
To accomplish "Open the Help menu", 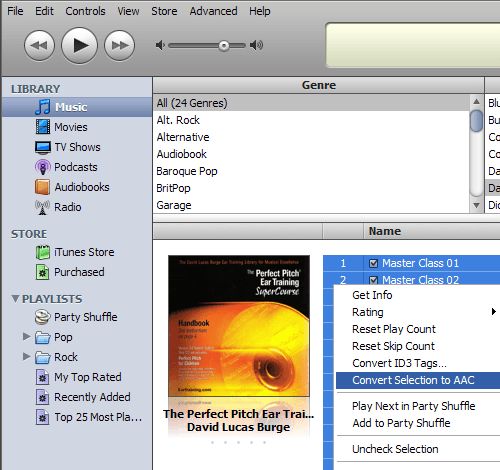I will (x=260, y=11).
